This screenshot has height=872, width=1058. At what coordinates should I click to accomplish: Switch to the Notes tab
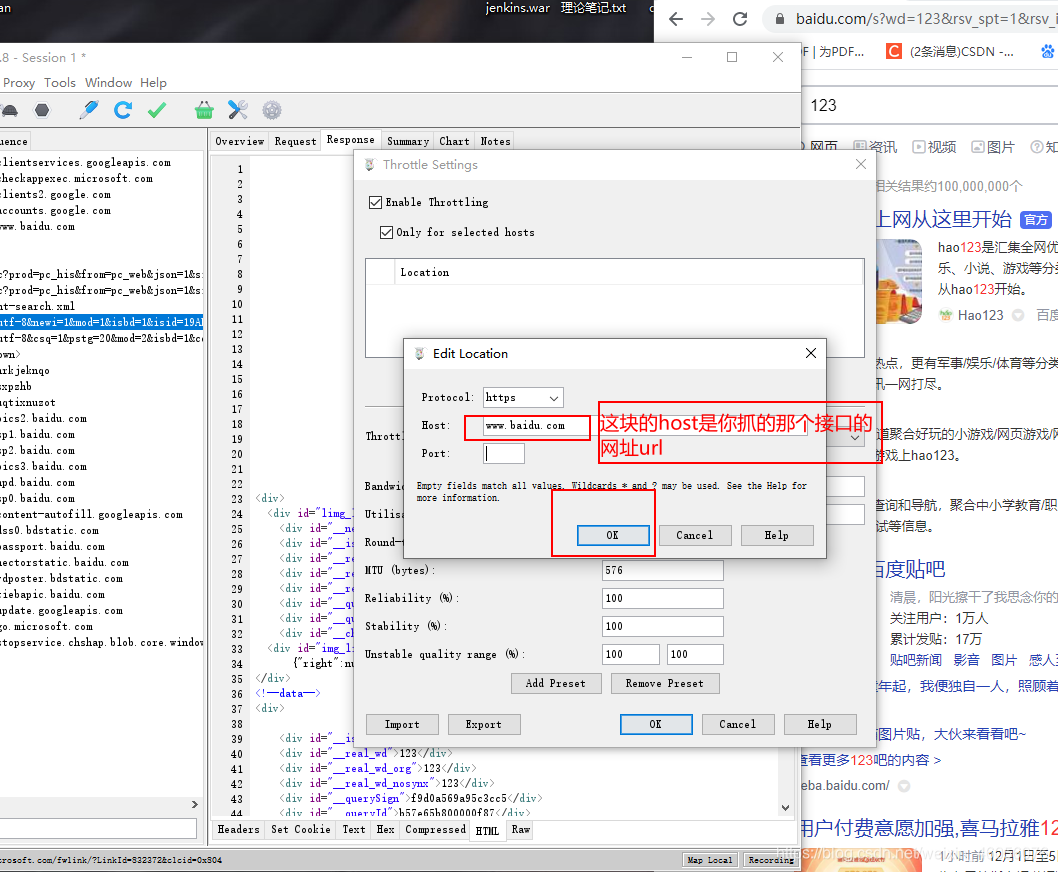495,141
